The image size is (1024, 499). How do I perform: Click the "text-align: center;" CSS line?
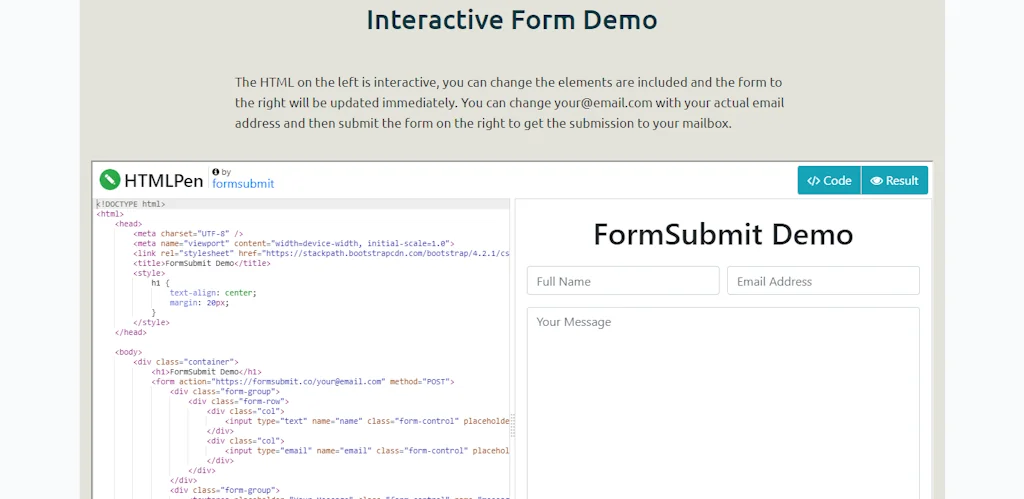(214, 293)
